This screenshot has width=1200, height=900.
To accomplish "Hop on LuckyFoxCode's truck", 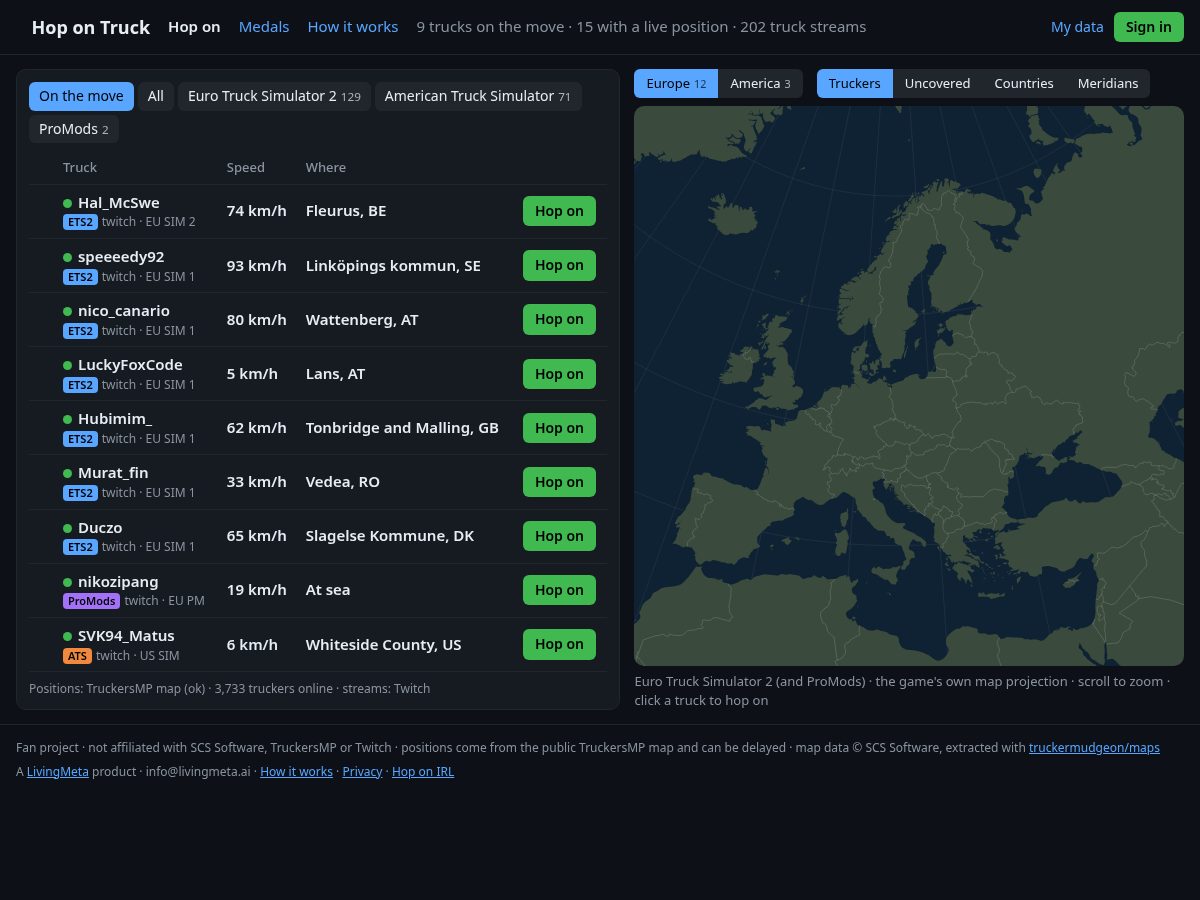I will tap(559, 374).
